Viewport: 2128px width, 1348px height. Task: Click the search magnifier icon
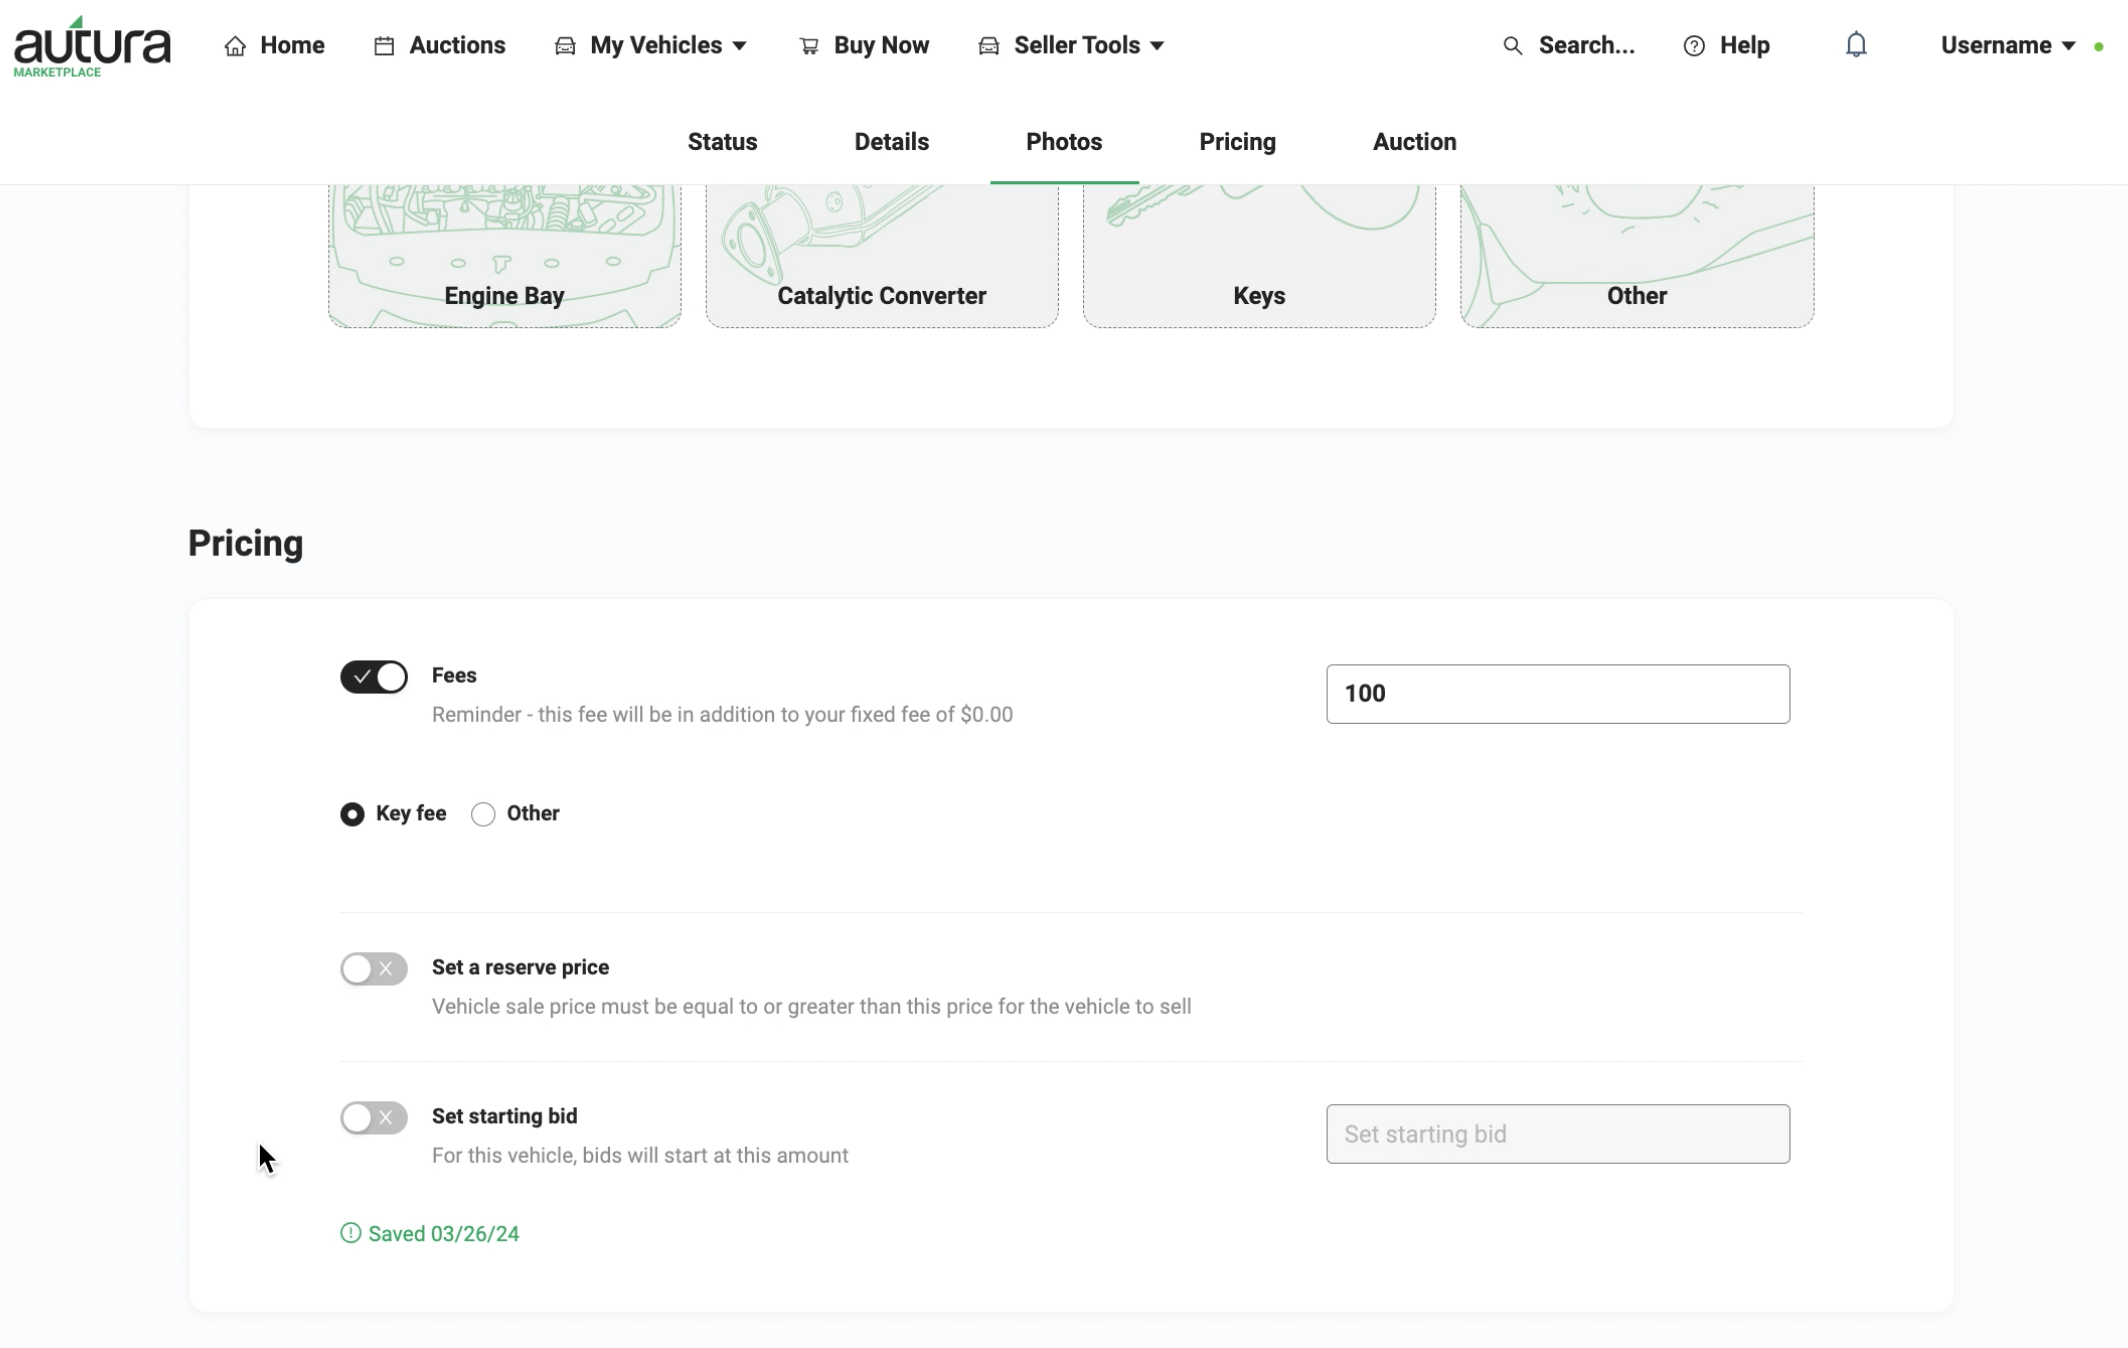1513,46
